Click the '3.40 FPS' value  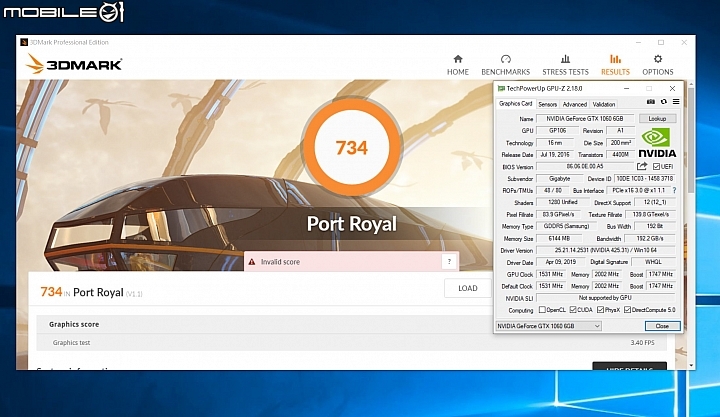[642, 343]
